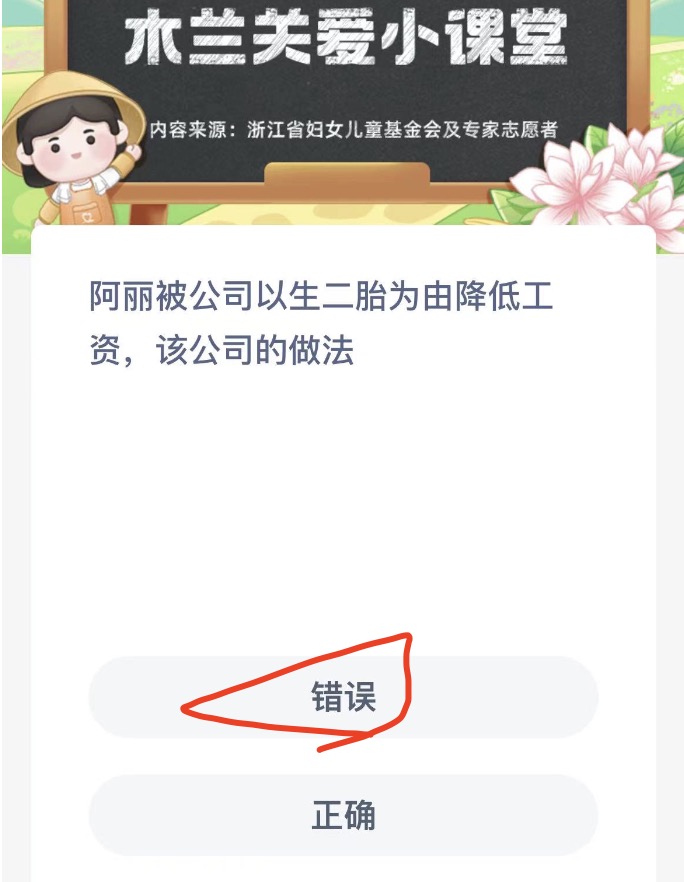Select the 正确 answer option
Viewport: 684px width, 882px height.
343,815
